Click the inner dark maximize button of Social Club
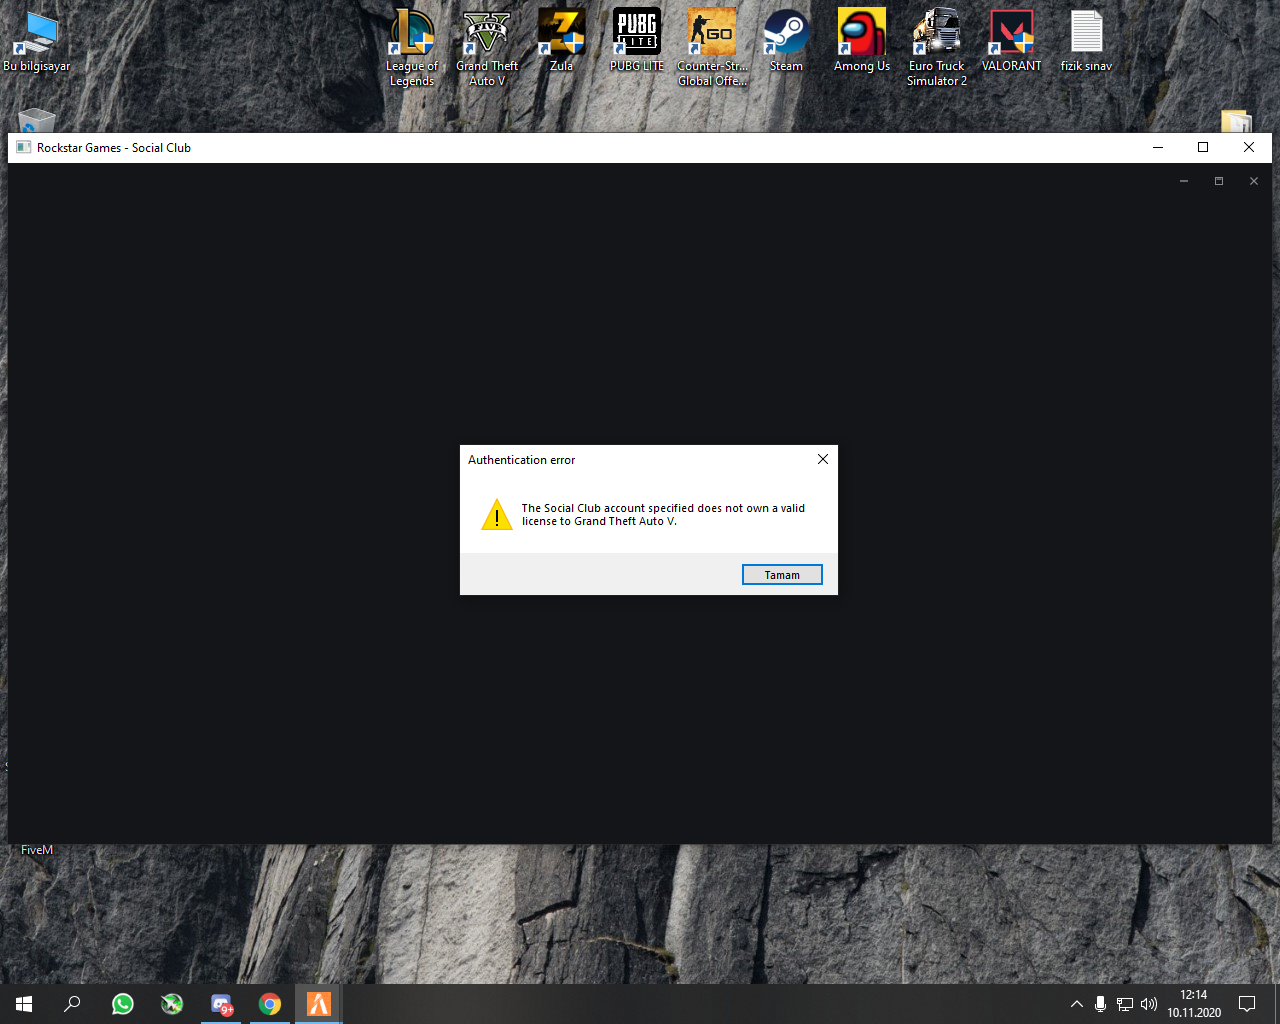 coord(1219,181)
